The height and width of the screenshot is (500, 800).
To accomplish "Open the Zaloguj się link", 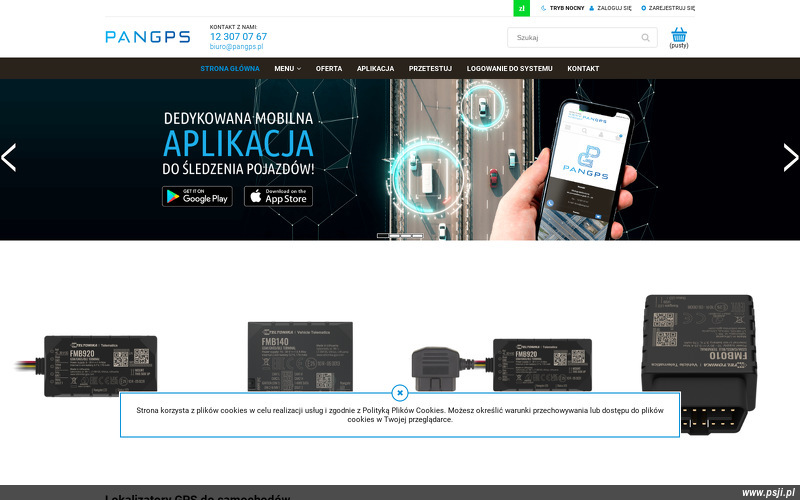I will coord(610,8).
